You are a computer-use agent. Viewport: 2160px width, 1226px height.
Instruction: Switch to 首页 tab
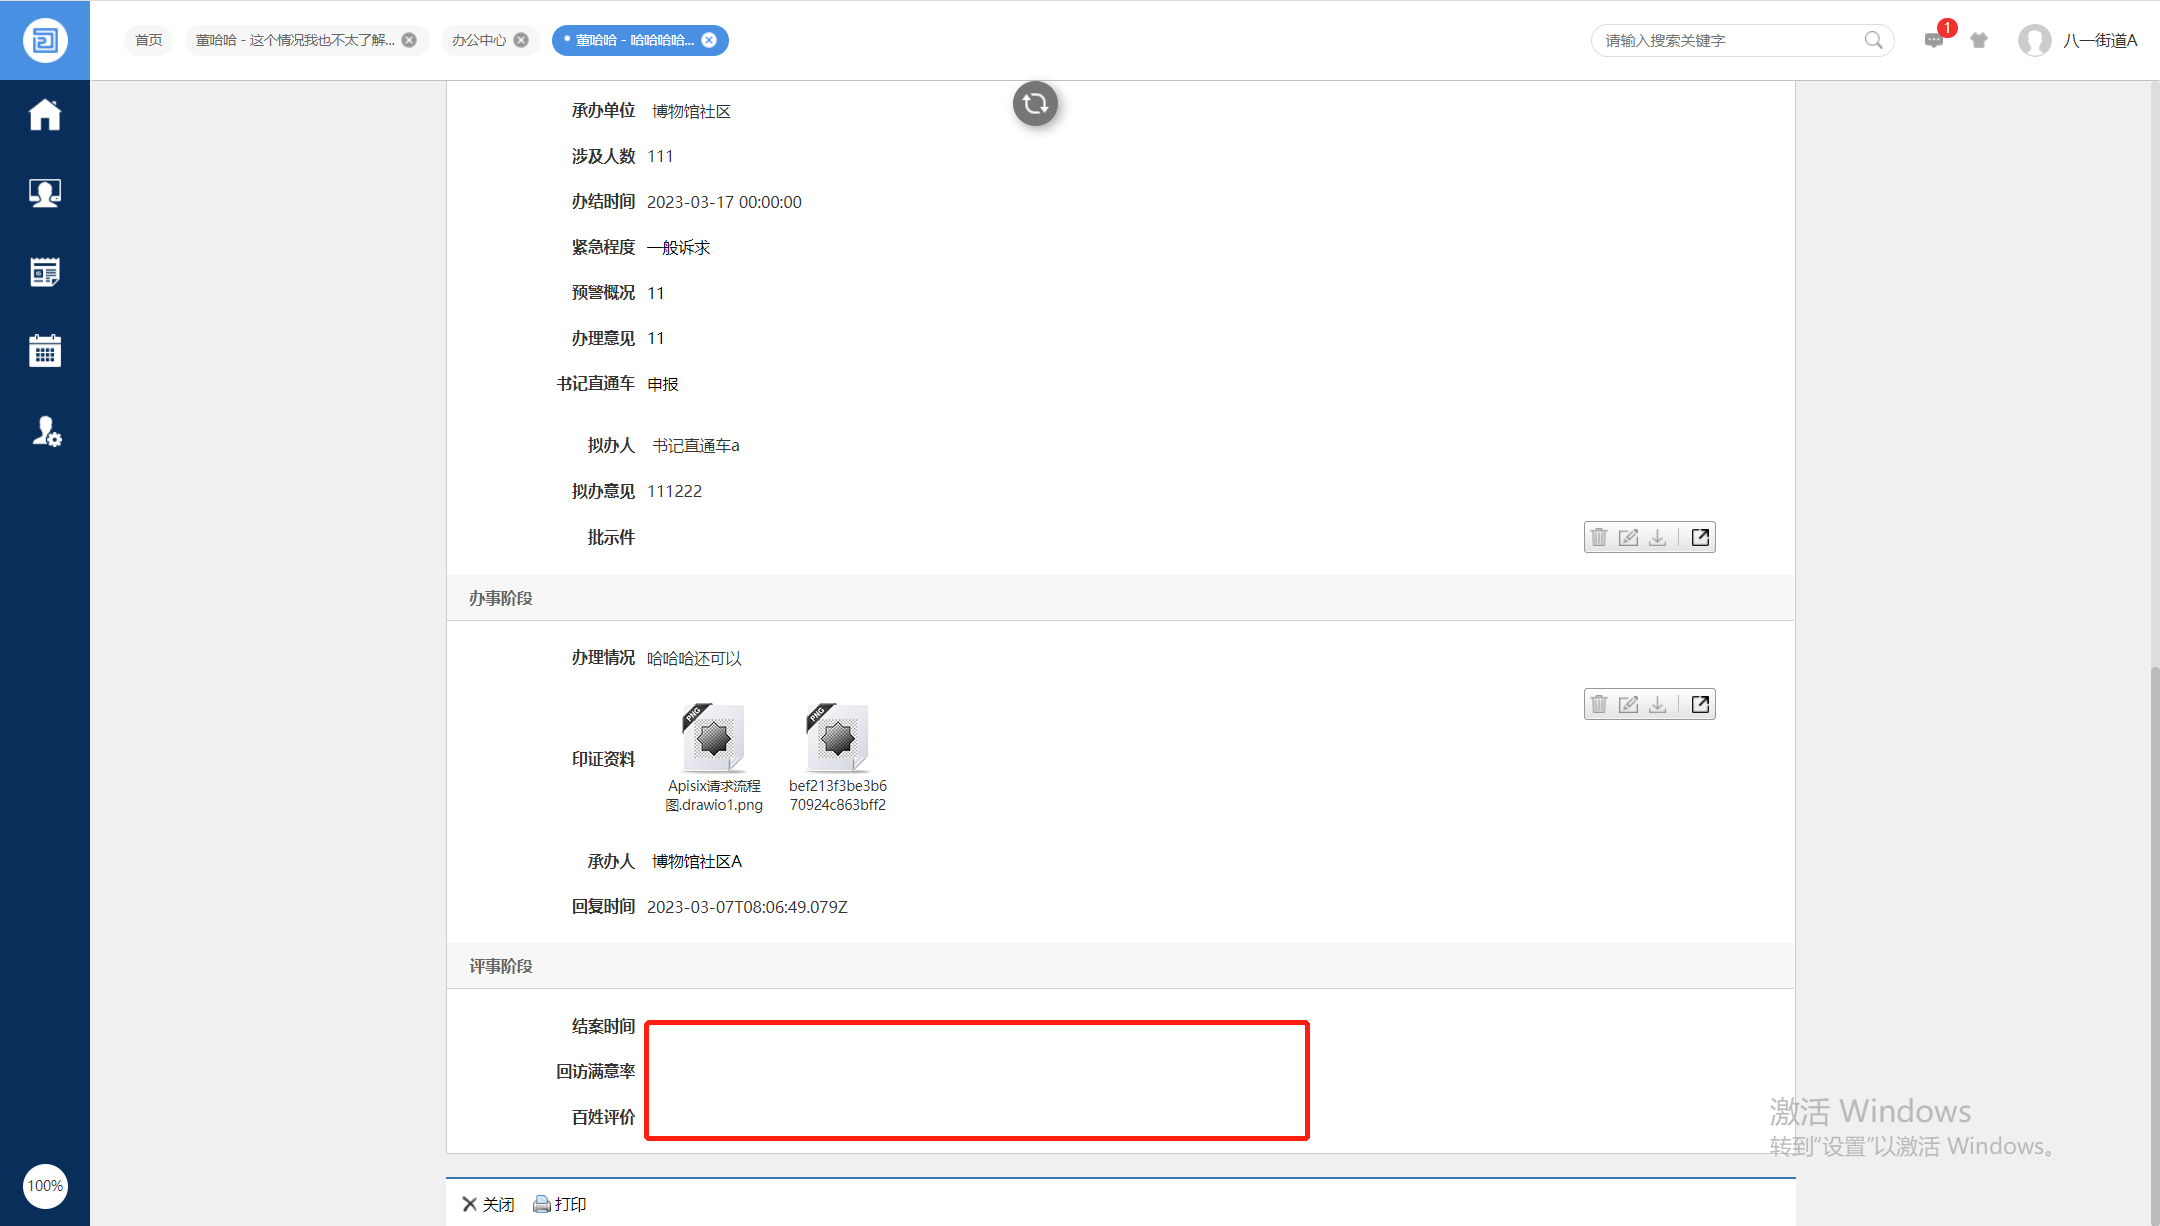[x=149, y=40]
